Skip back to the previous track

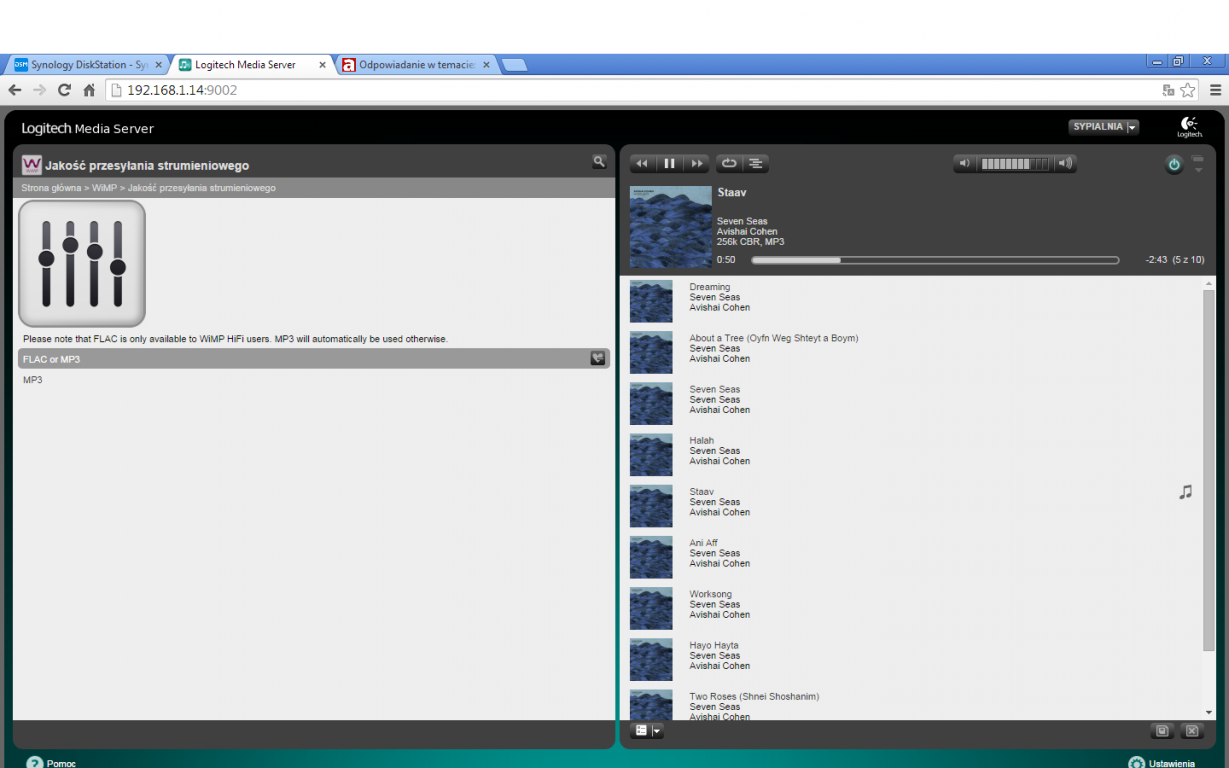coord(642,164)
